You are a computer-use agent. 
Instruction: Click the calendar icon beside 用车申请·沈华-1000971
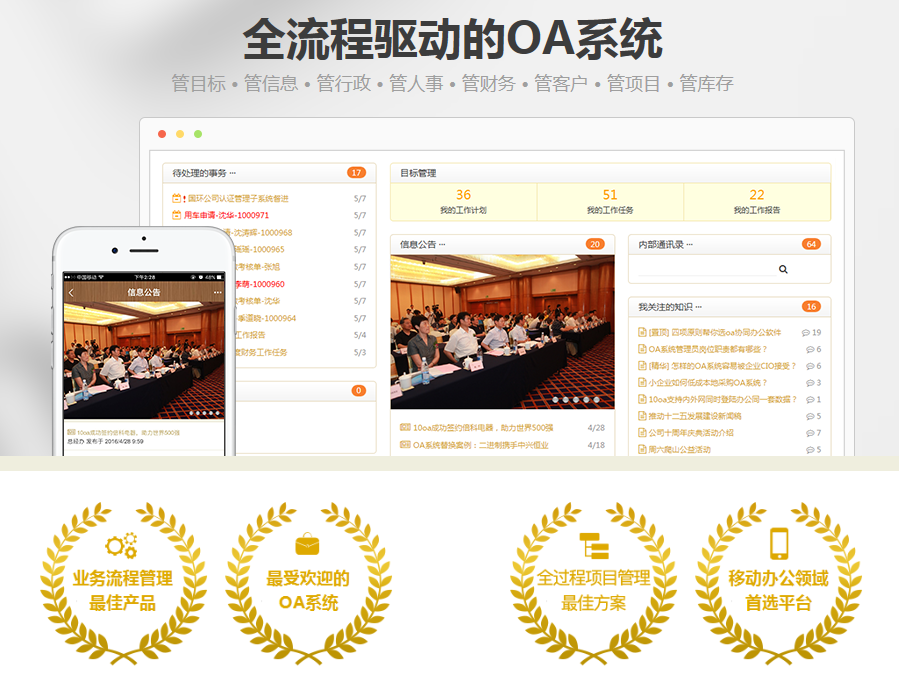pos(176,214)
